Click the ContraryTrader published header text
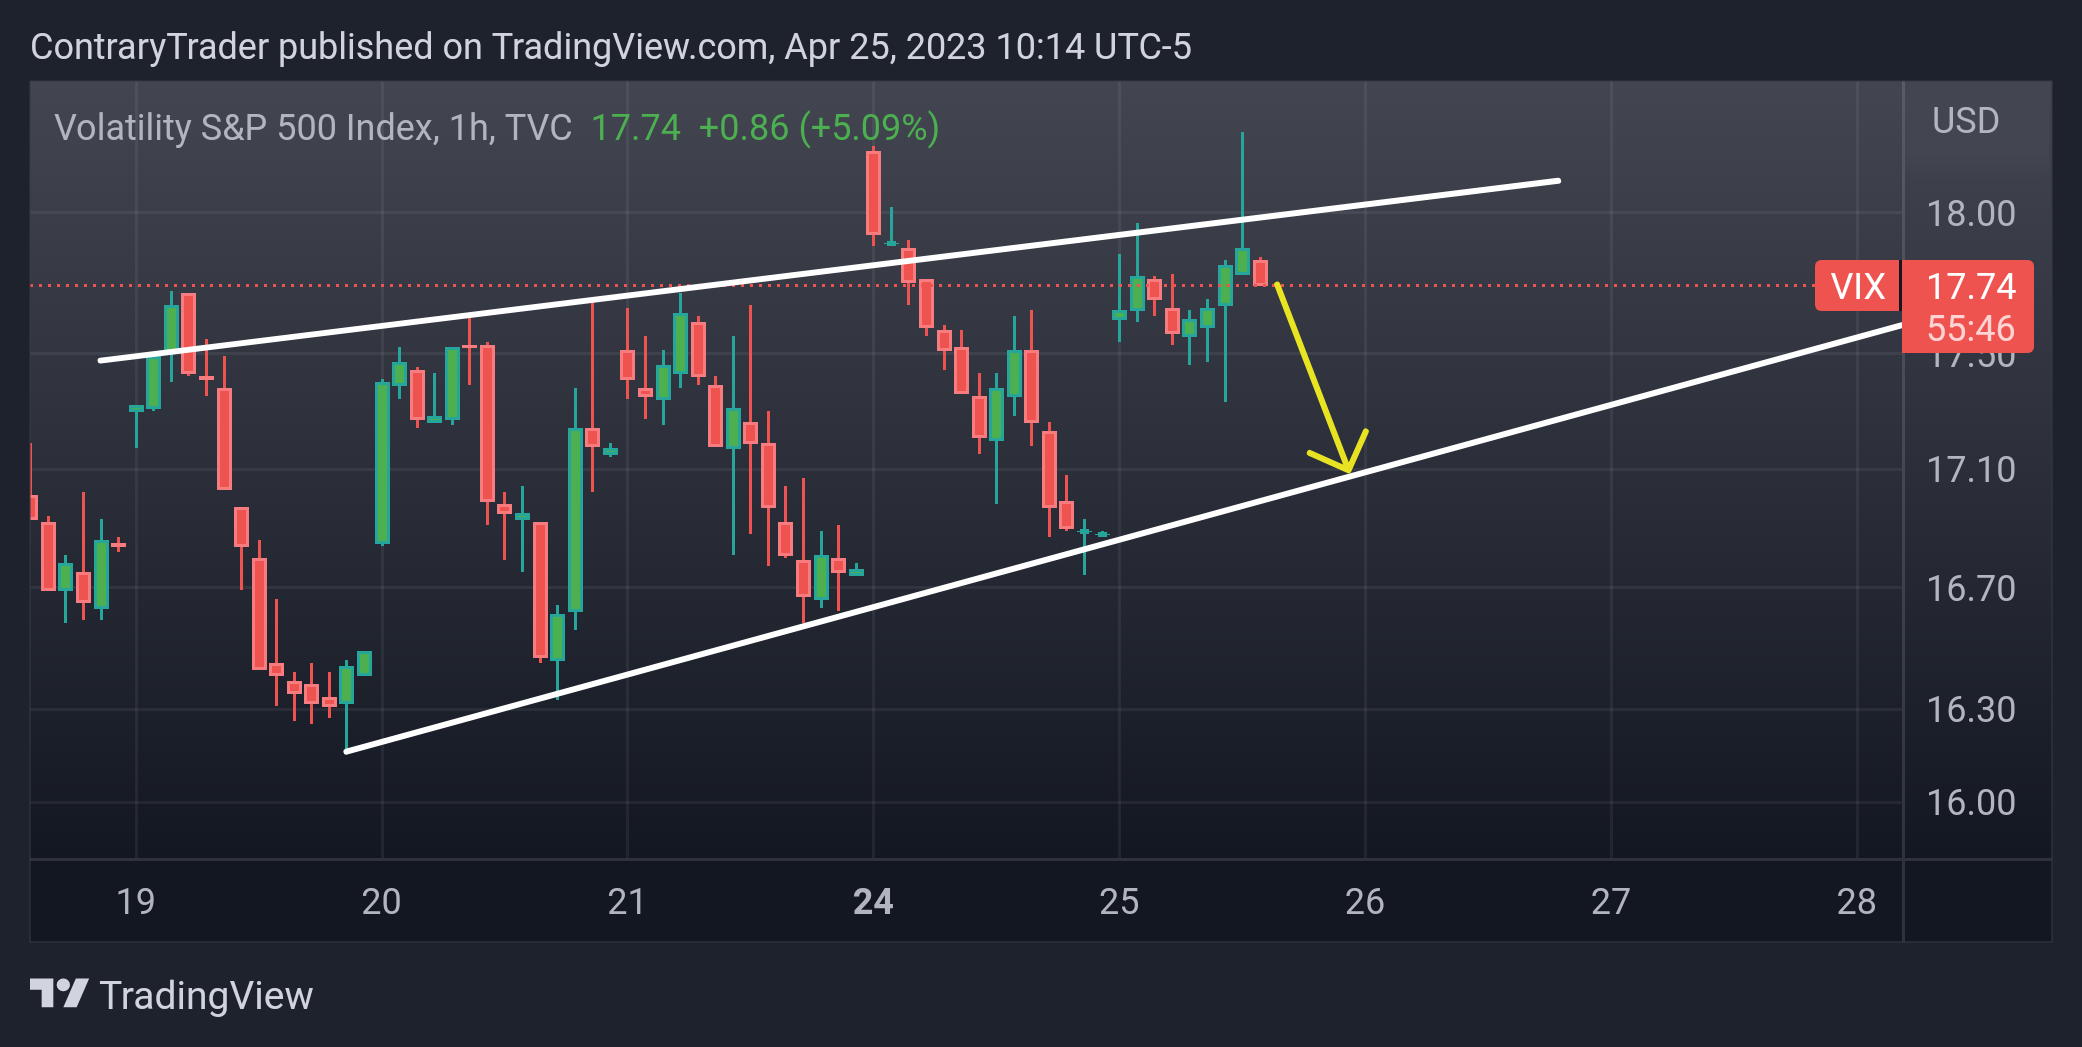2082x1047 pixels. [x=610, y=47]
